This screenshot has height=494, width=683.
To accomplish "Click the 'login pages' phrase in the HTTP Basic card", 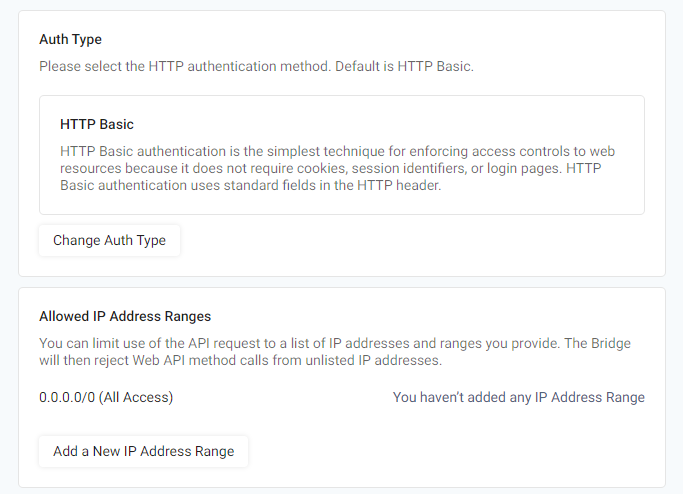I will tap(524, 168).
